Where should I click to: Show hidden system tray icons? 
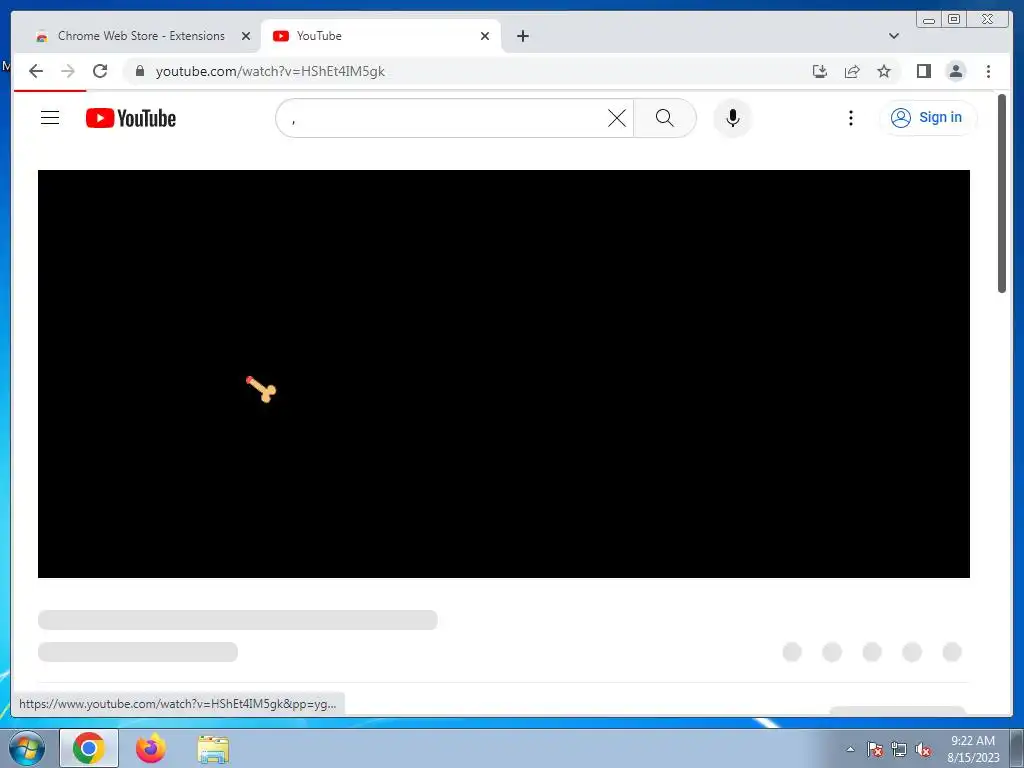(850, 749)
